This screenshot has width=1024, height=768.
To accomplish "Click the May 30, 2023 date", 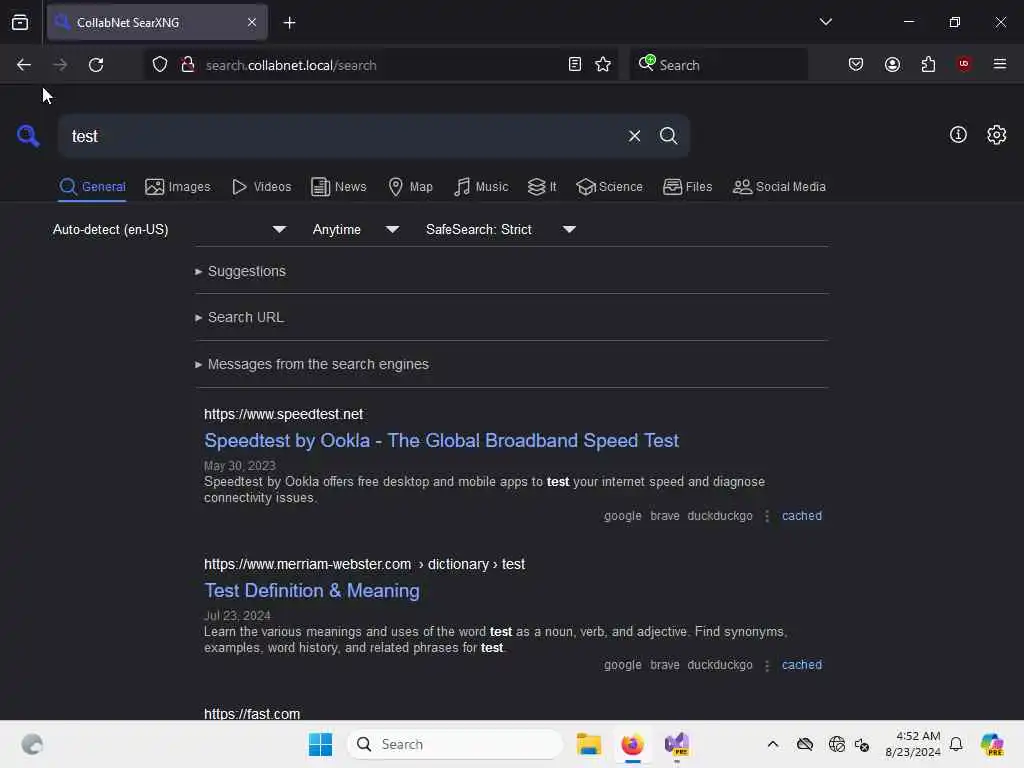I will coord(240,466).
